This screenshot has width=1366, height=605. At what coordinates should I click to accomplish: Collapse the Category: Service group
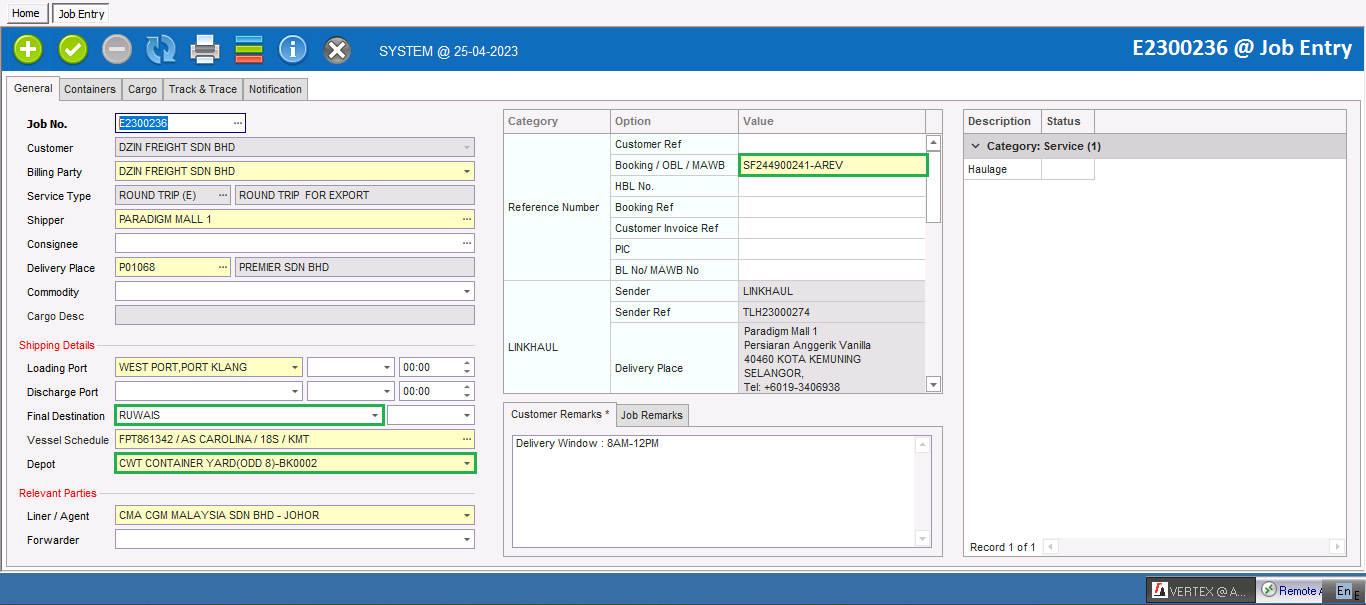pos(976,146)
